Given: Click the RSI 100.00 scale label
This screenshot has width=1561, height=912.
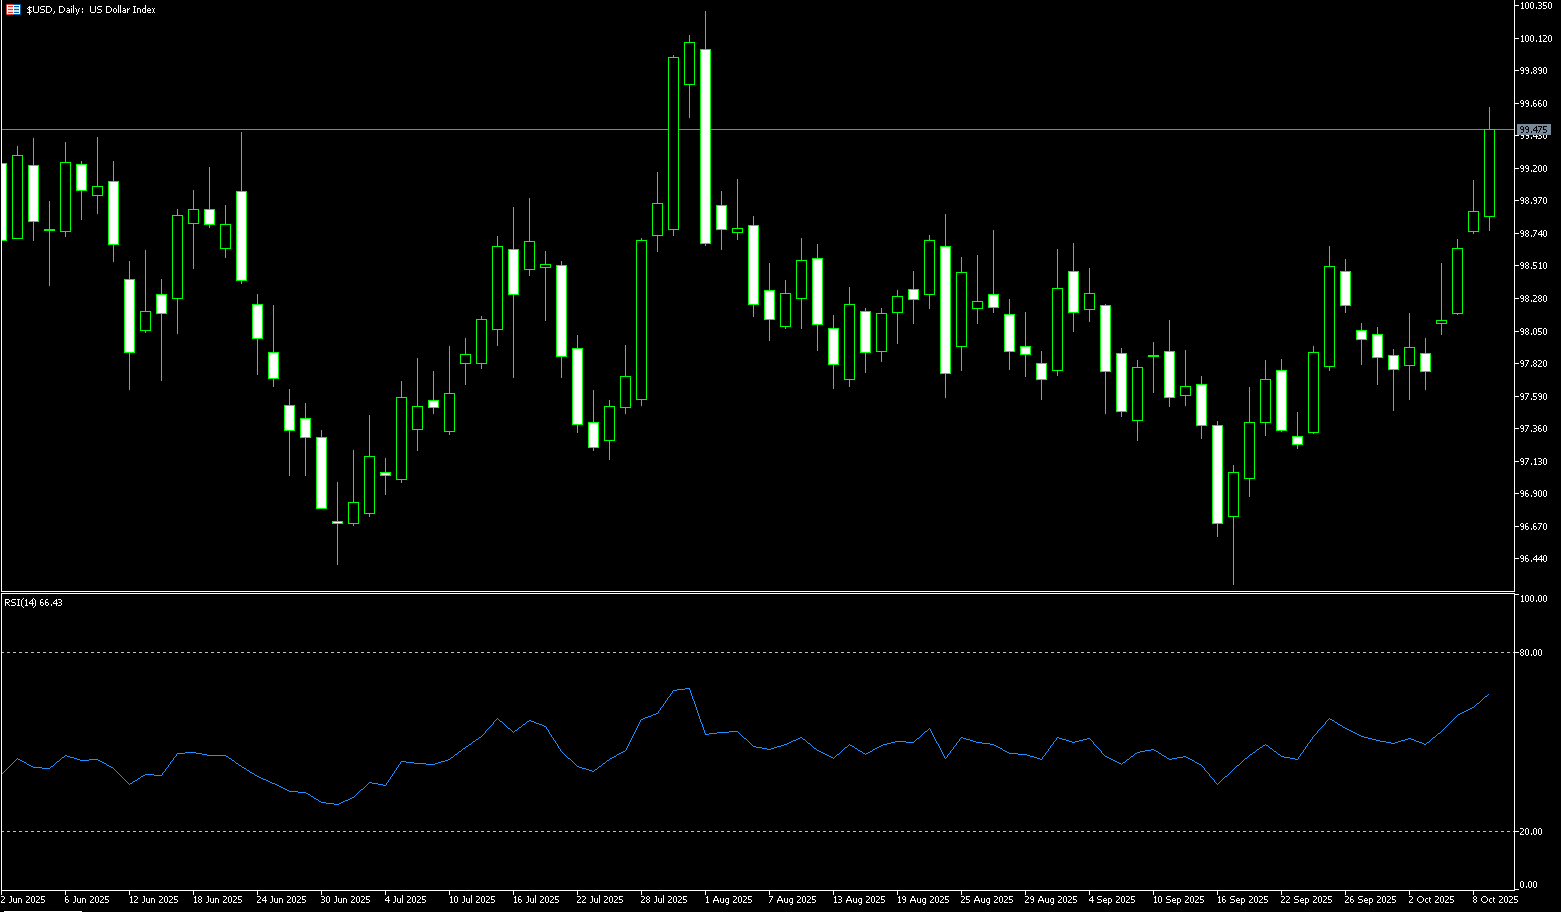Looking at the screenshot, I should (x=1532, y=599).
